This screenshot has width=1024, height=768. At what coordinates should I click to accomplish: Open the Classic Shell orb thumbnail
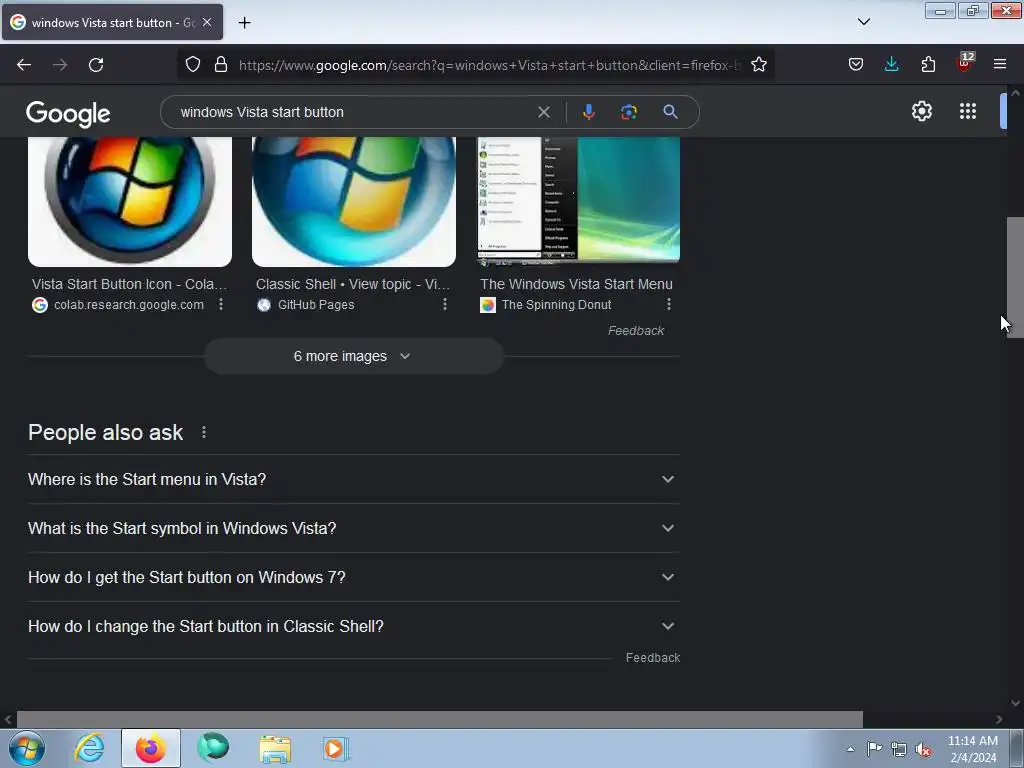click(x=354, y=202)
